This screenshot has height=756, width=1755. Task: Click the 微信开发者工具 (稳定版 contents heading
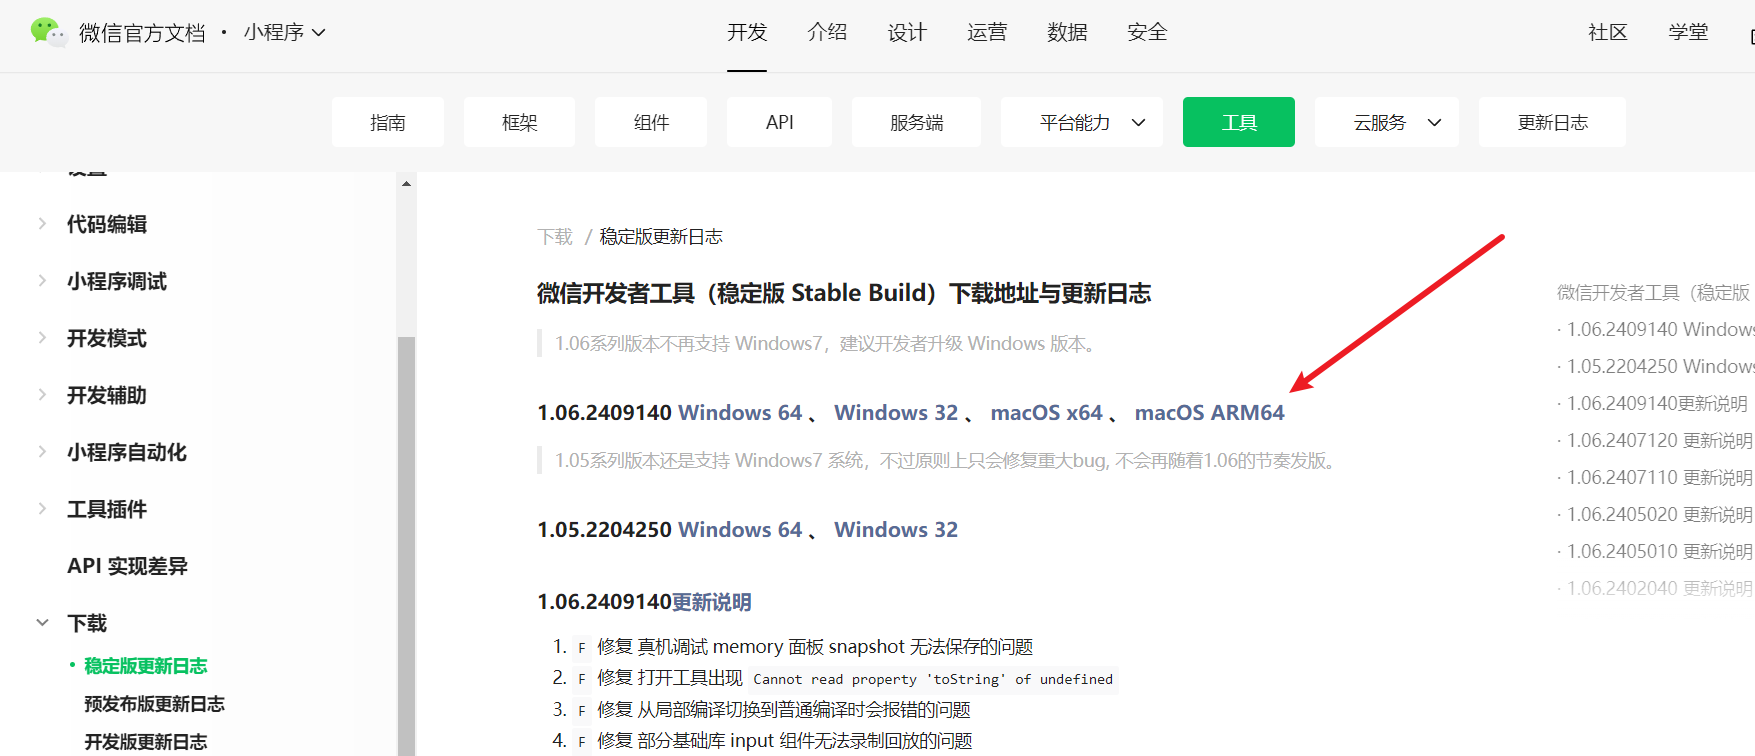(1655, 293)
